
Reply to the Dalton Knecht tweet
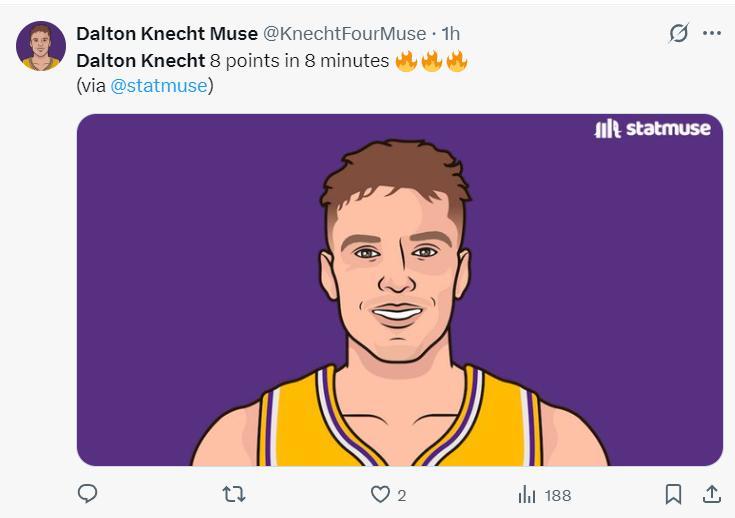[x=88, y=494]
